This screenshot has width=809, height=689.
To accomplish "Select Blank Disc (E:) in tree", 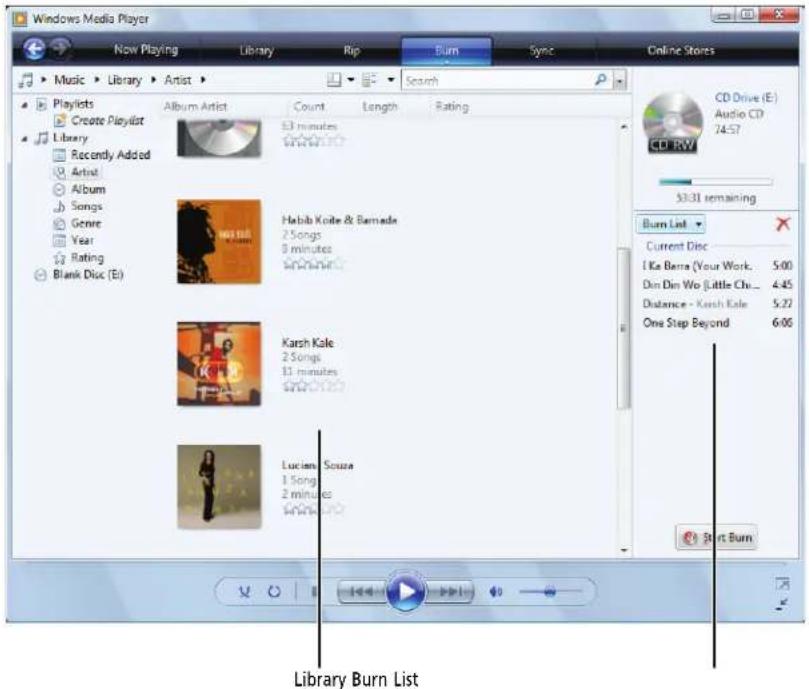I will point(88,275).
